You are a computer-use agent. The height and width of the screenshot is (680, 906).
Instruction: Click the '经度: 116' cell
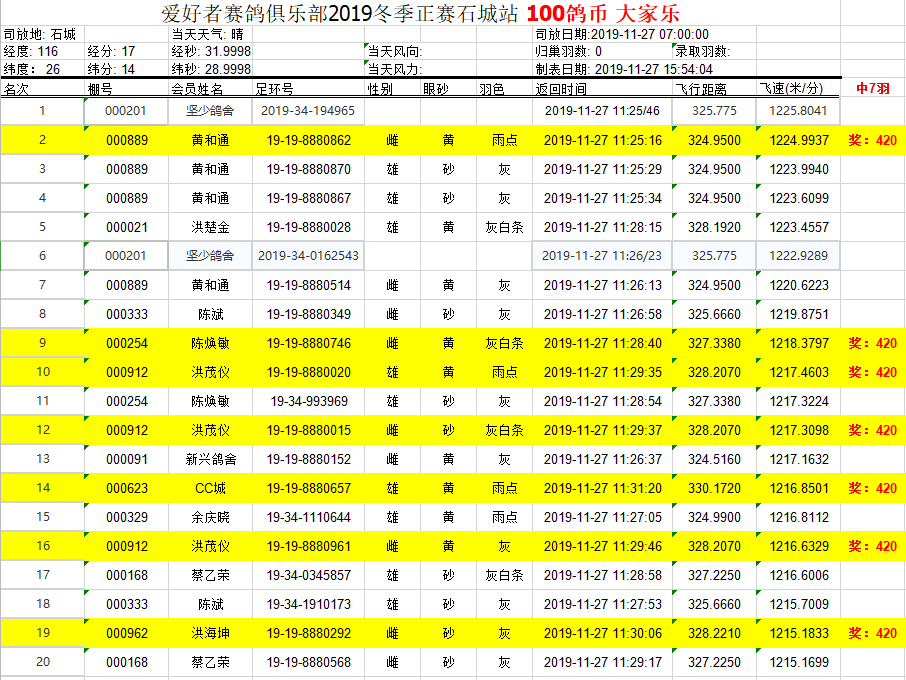(31, 51)
